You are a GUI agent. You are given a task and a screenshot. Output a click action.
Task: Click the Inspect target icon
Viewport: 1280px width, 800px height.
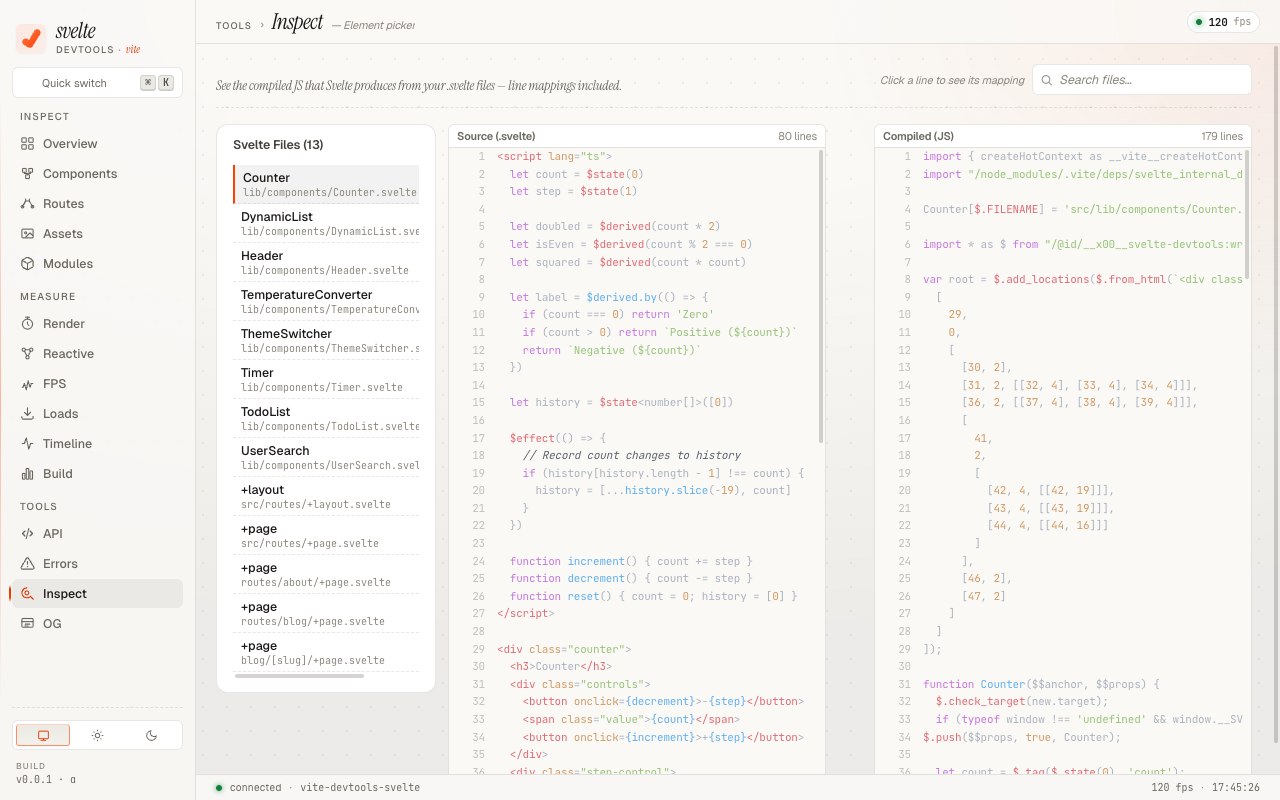[x=28, y=594]
